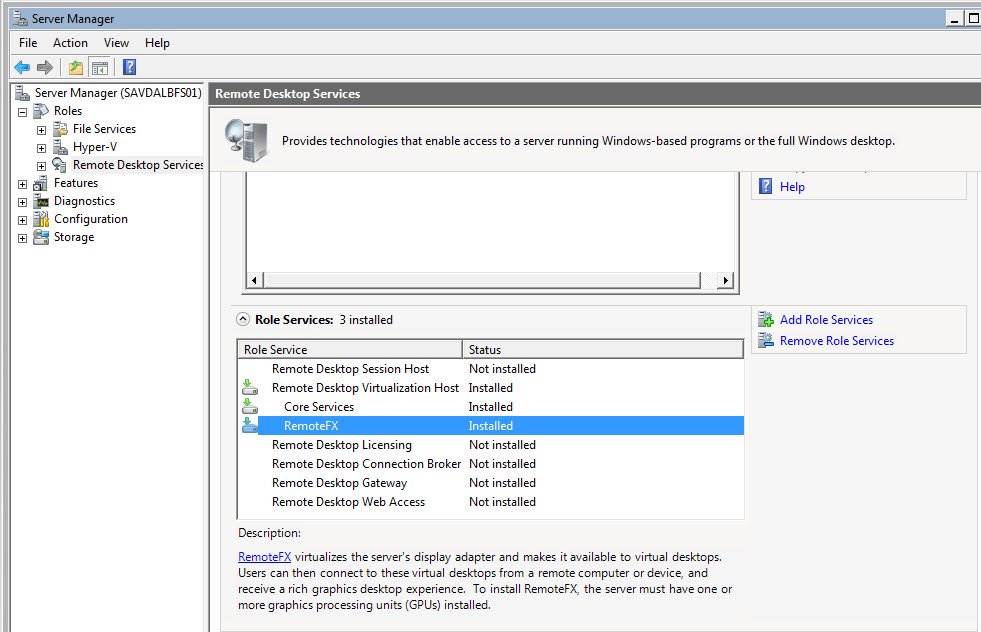Open the View menu
Viewport: 981px width, 632px height.
click(x=116, y=42)
